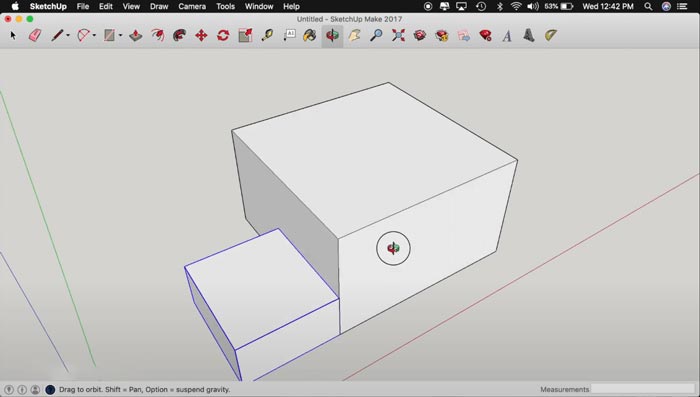Select the Text label tool
Viewport: 700px width, 397px height.
click(289, 35)
